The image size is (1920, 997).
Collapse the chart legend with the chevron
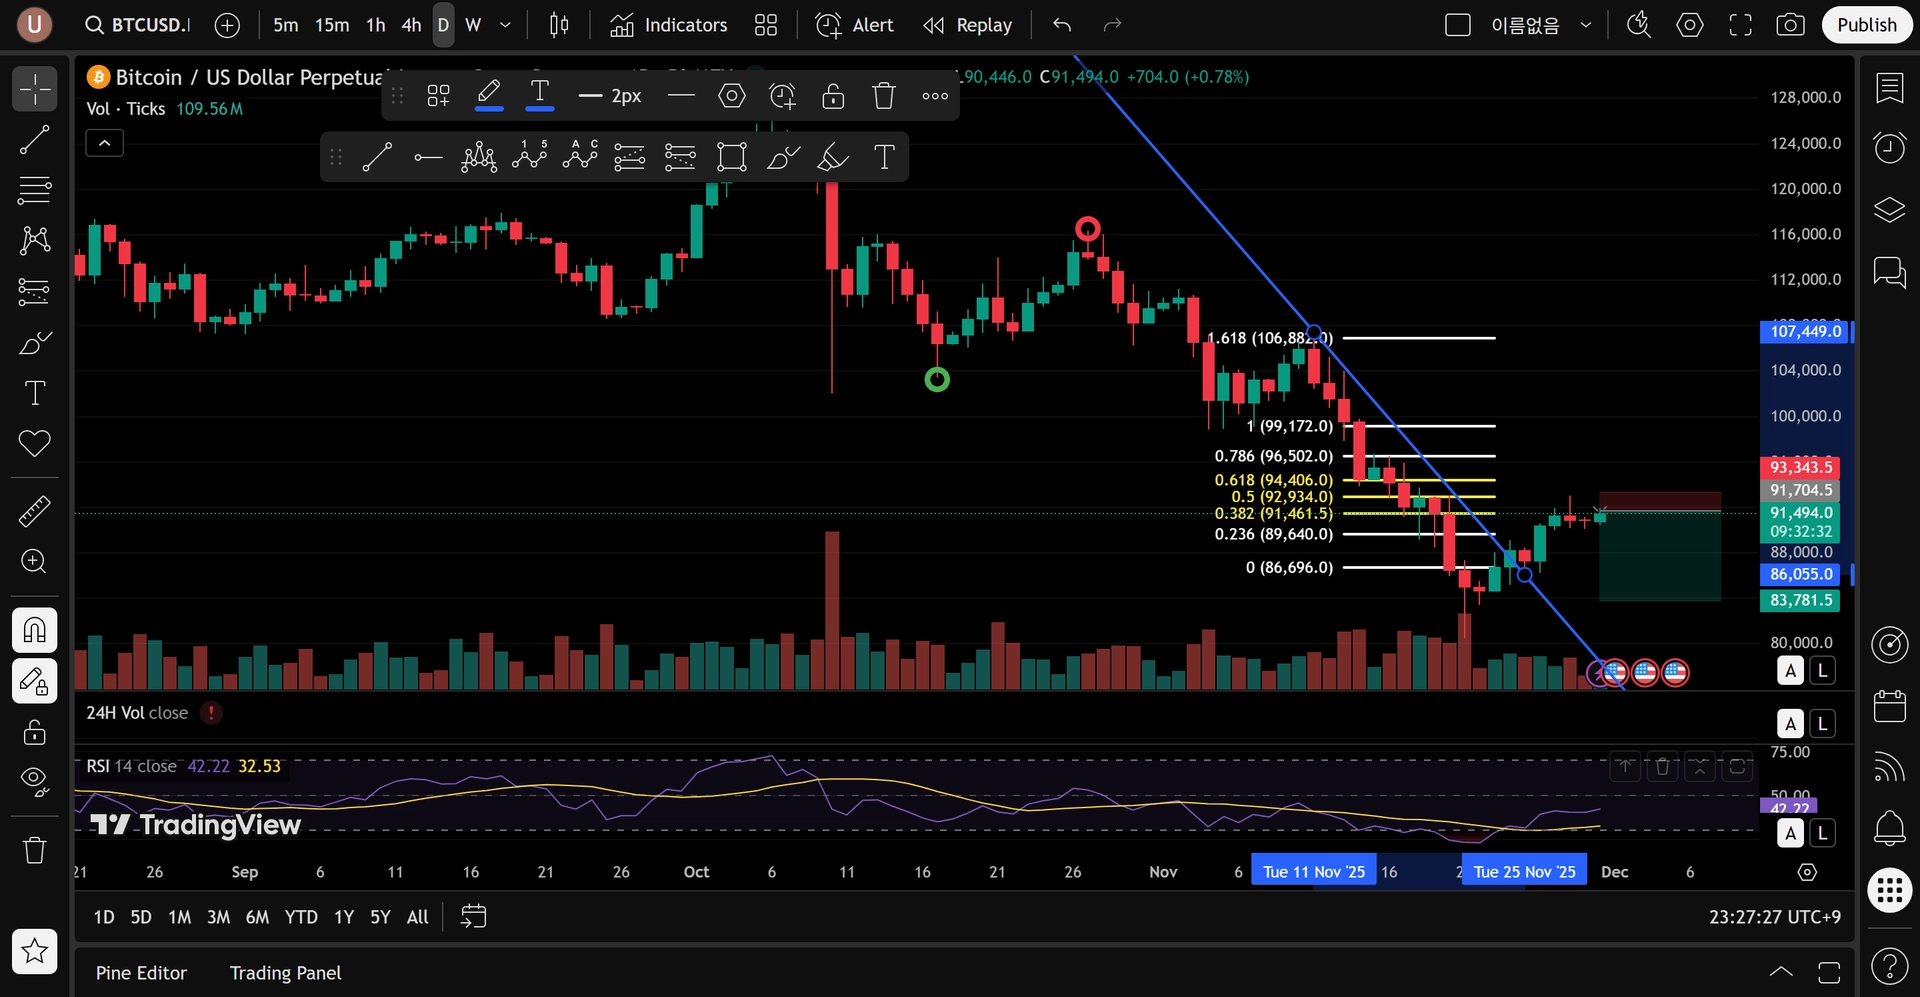tap(104, 144)
